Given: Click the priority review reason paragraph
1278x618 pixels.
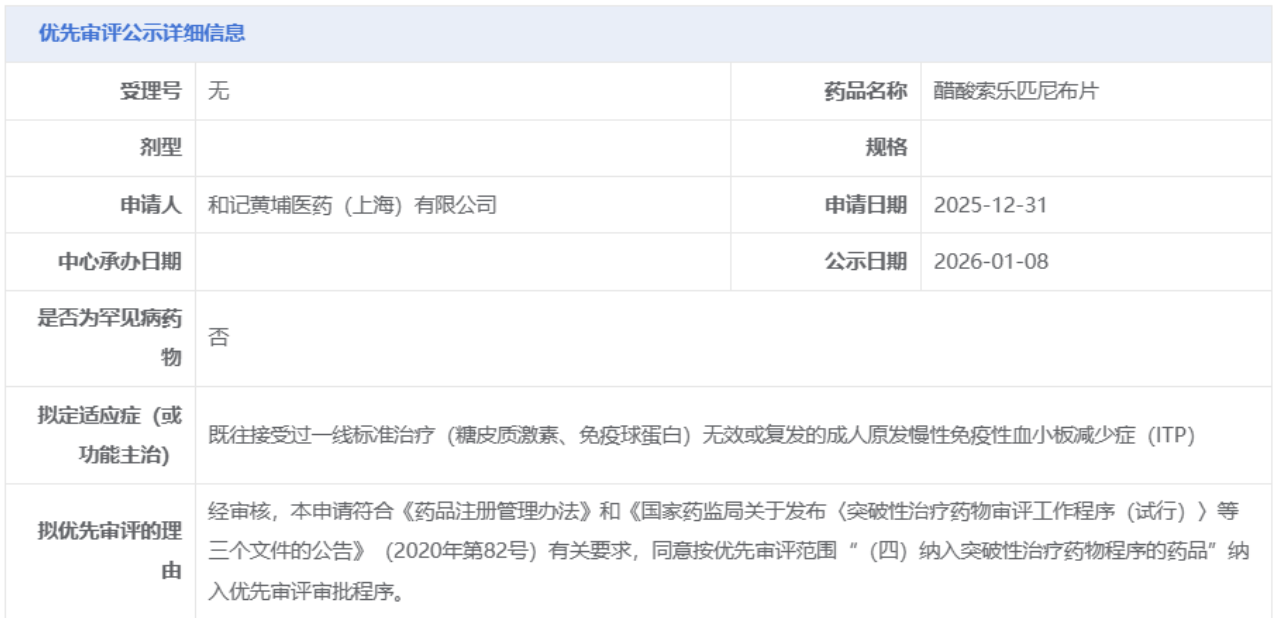Looking at the screenshot, I should pos(728,551).
